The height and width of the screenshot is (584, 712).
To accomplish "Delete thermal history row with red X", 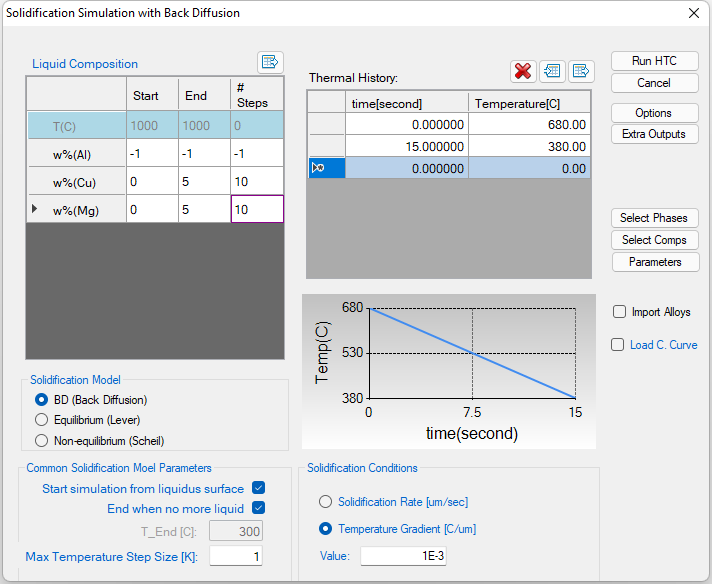I will pyautogui.click(x=523, y=71).
